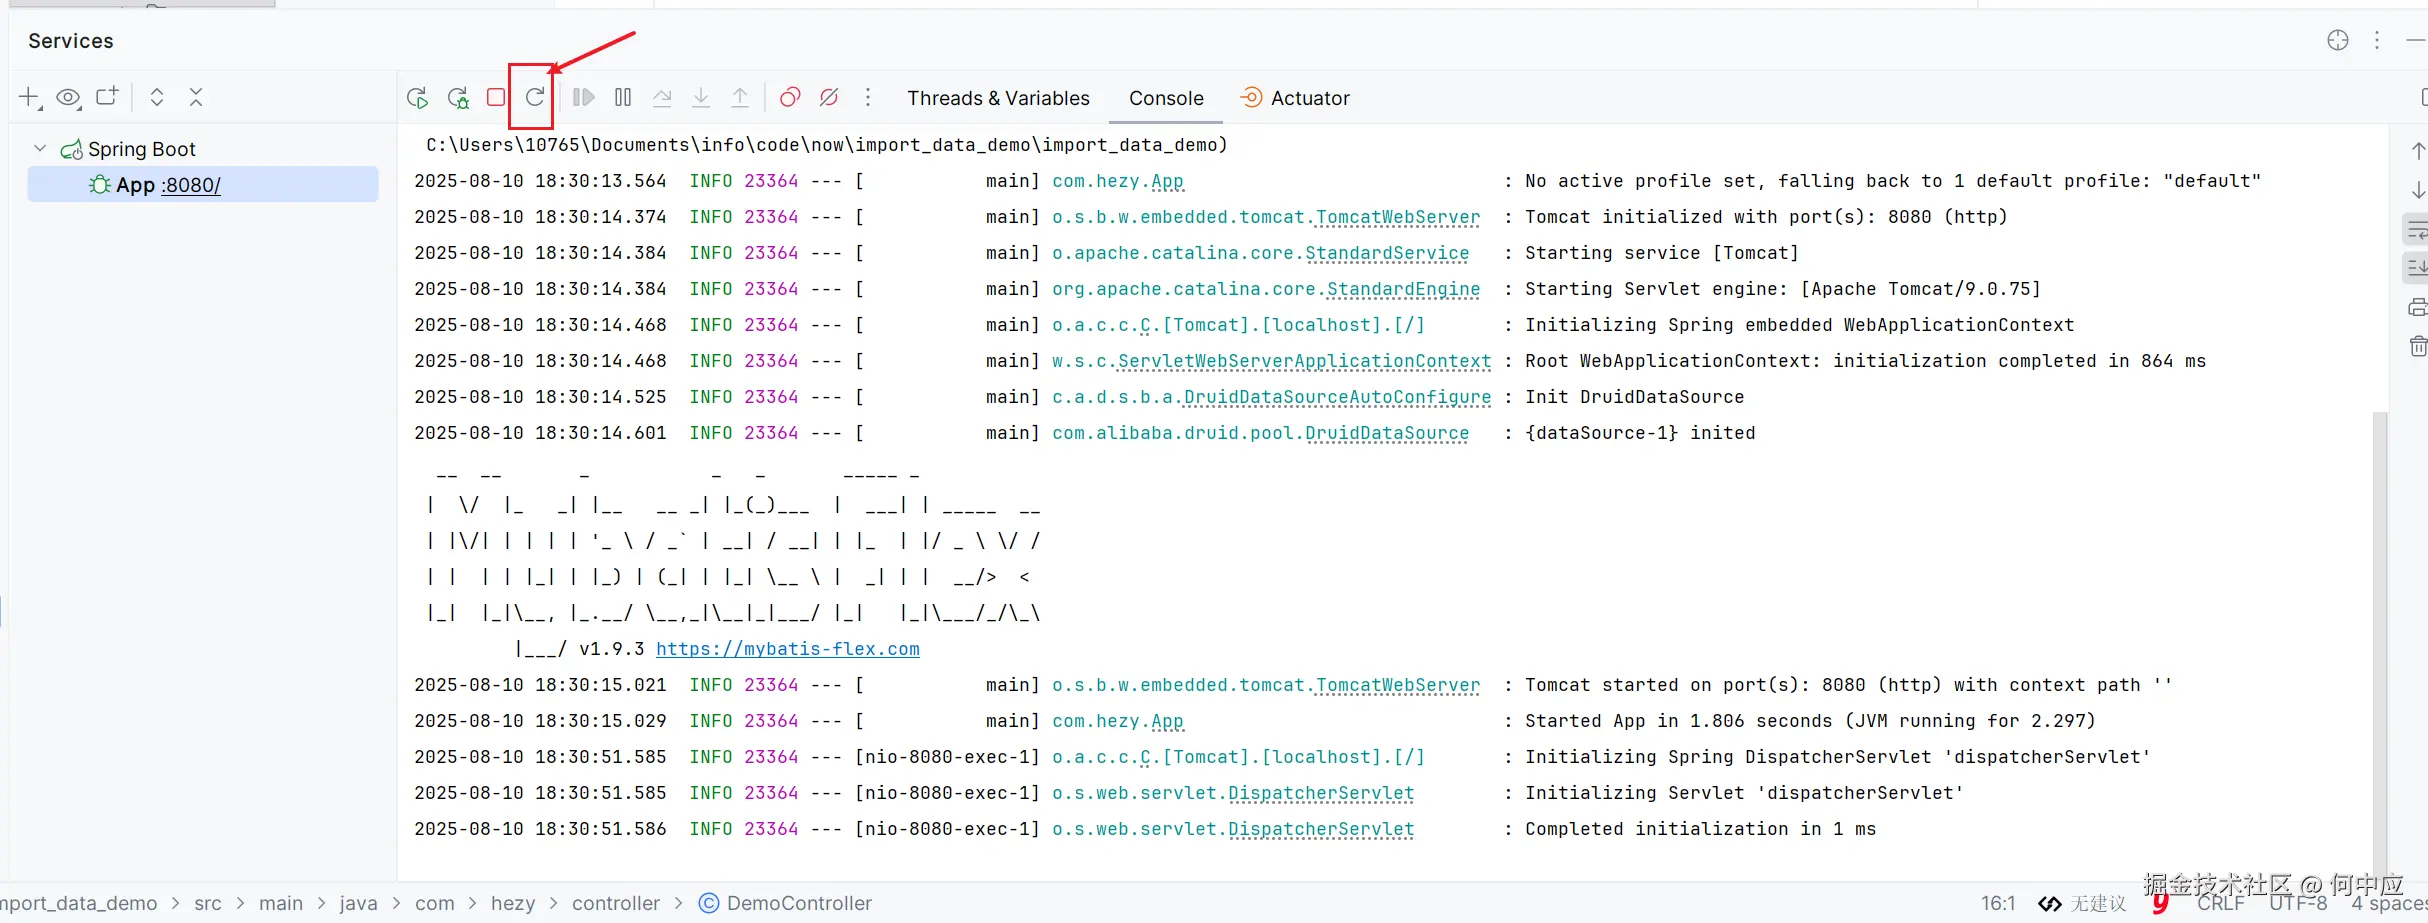This screenshot has width=2428, height=923.
Task: Click the Step Into icon
Action: point(701,97)
